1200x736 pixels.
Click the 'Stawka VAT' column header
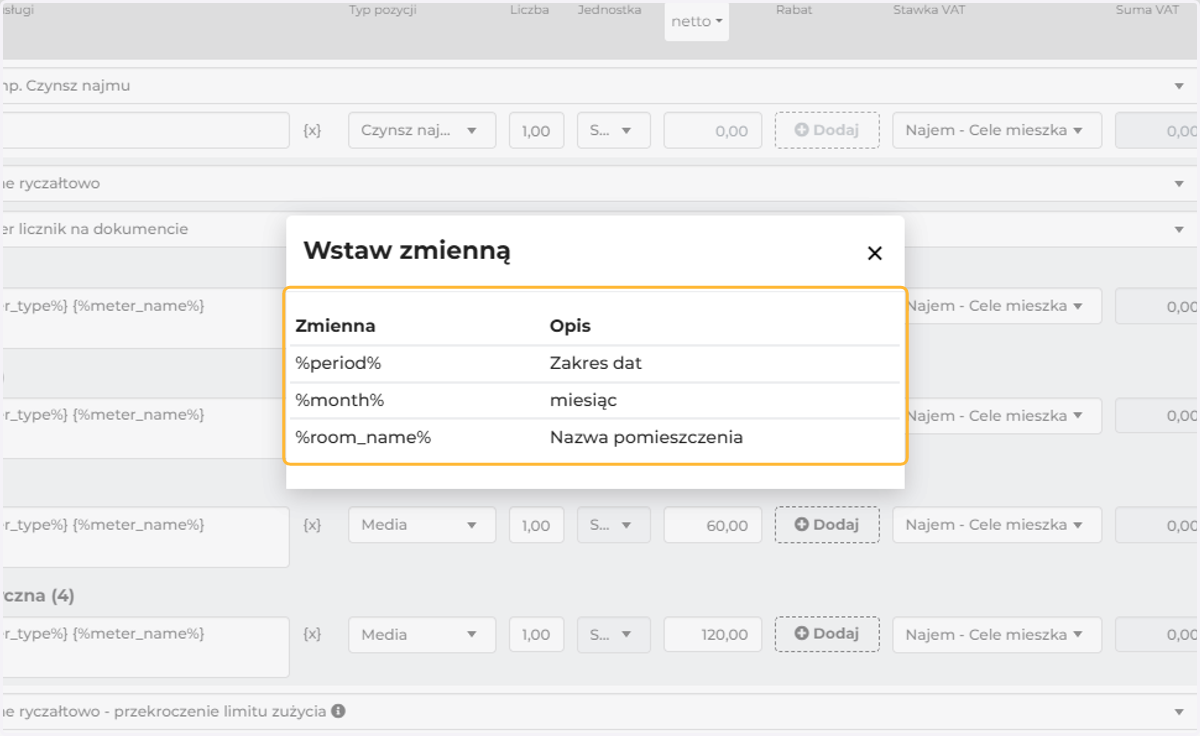coord(929,10)
